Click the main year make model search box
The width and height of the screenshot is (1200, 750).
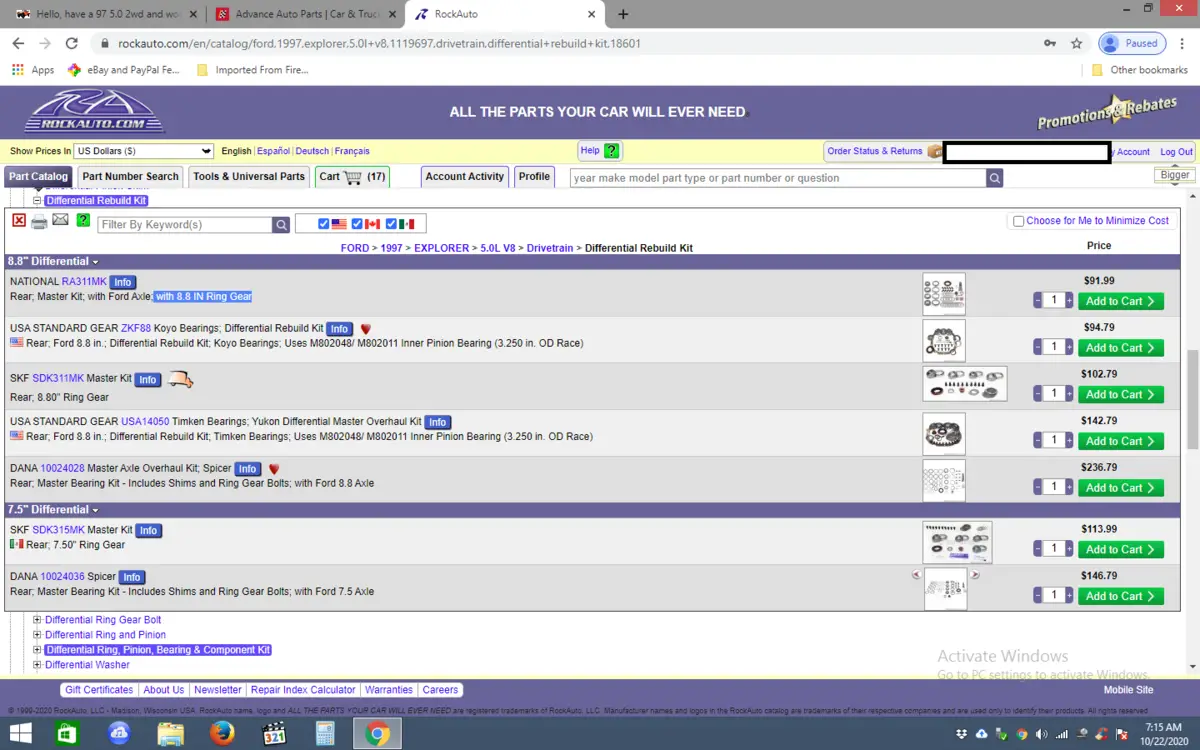[778, 178]
